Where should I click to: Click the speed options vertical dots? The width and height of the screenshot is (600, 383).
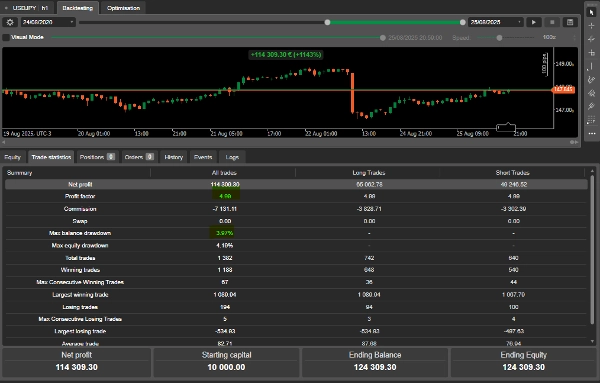pyautogui.click(x=574, y=37)
